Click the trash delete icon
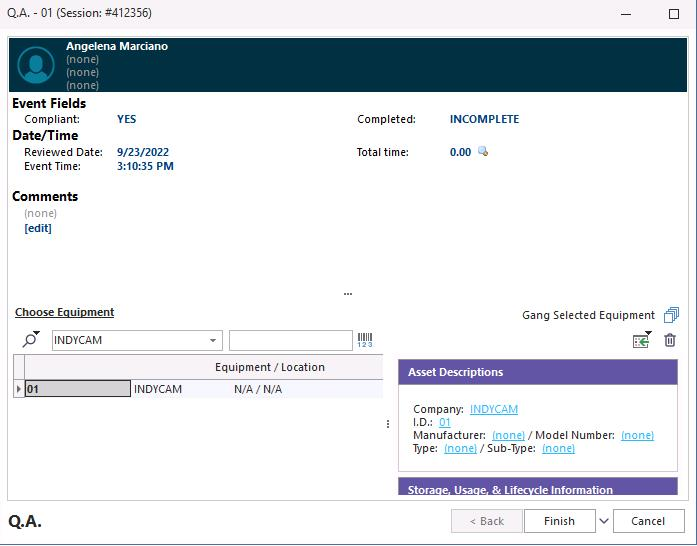Image resolution: width=697 pixels, height=546 pixels. [670, 340]
